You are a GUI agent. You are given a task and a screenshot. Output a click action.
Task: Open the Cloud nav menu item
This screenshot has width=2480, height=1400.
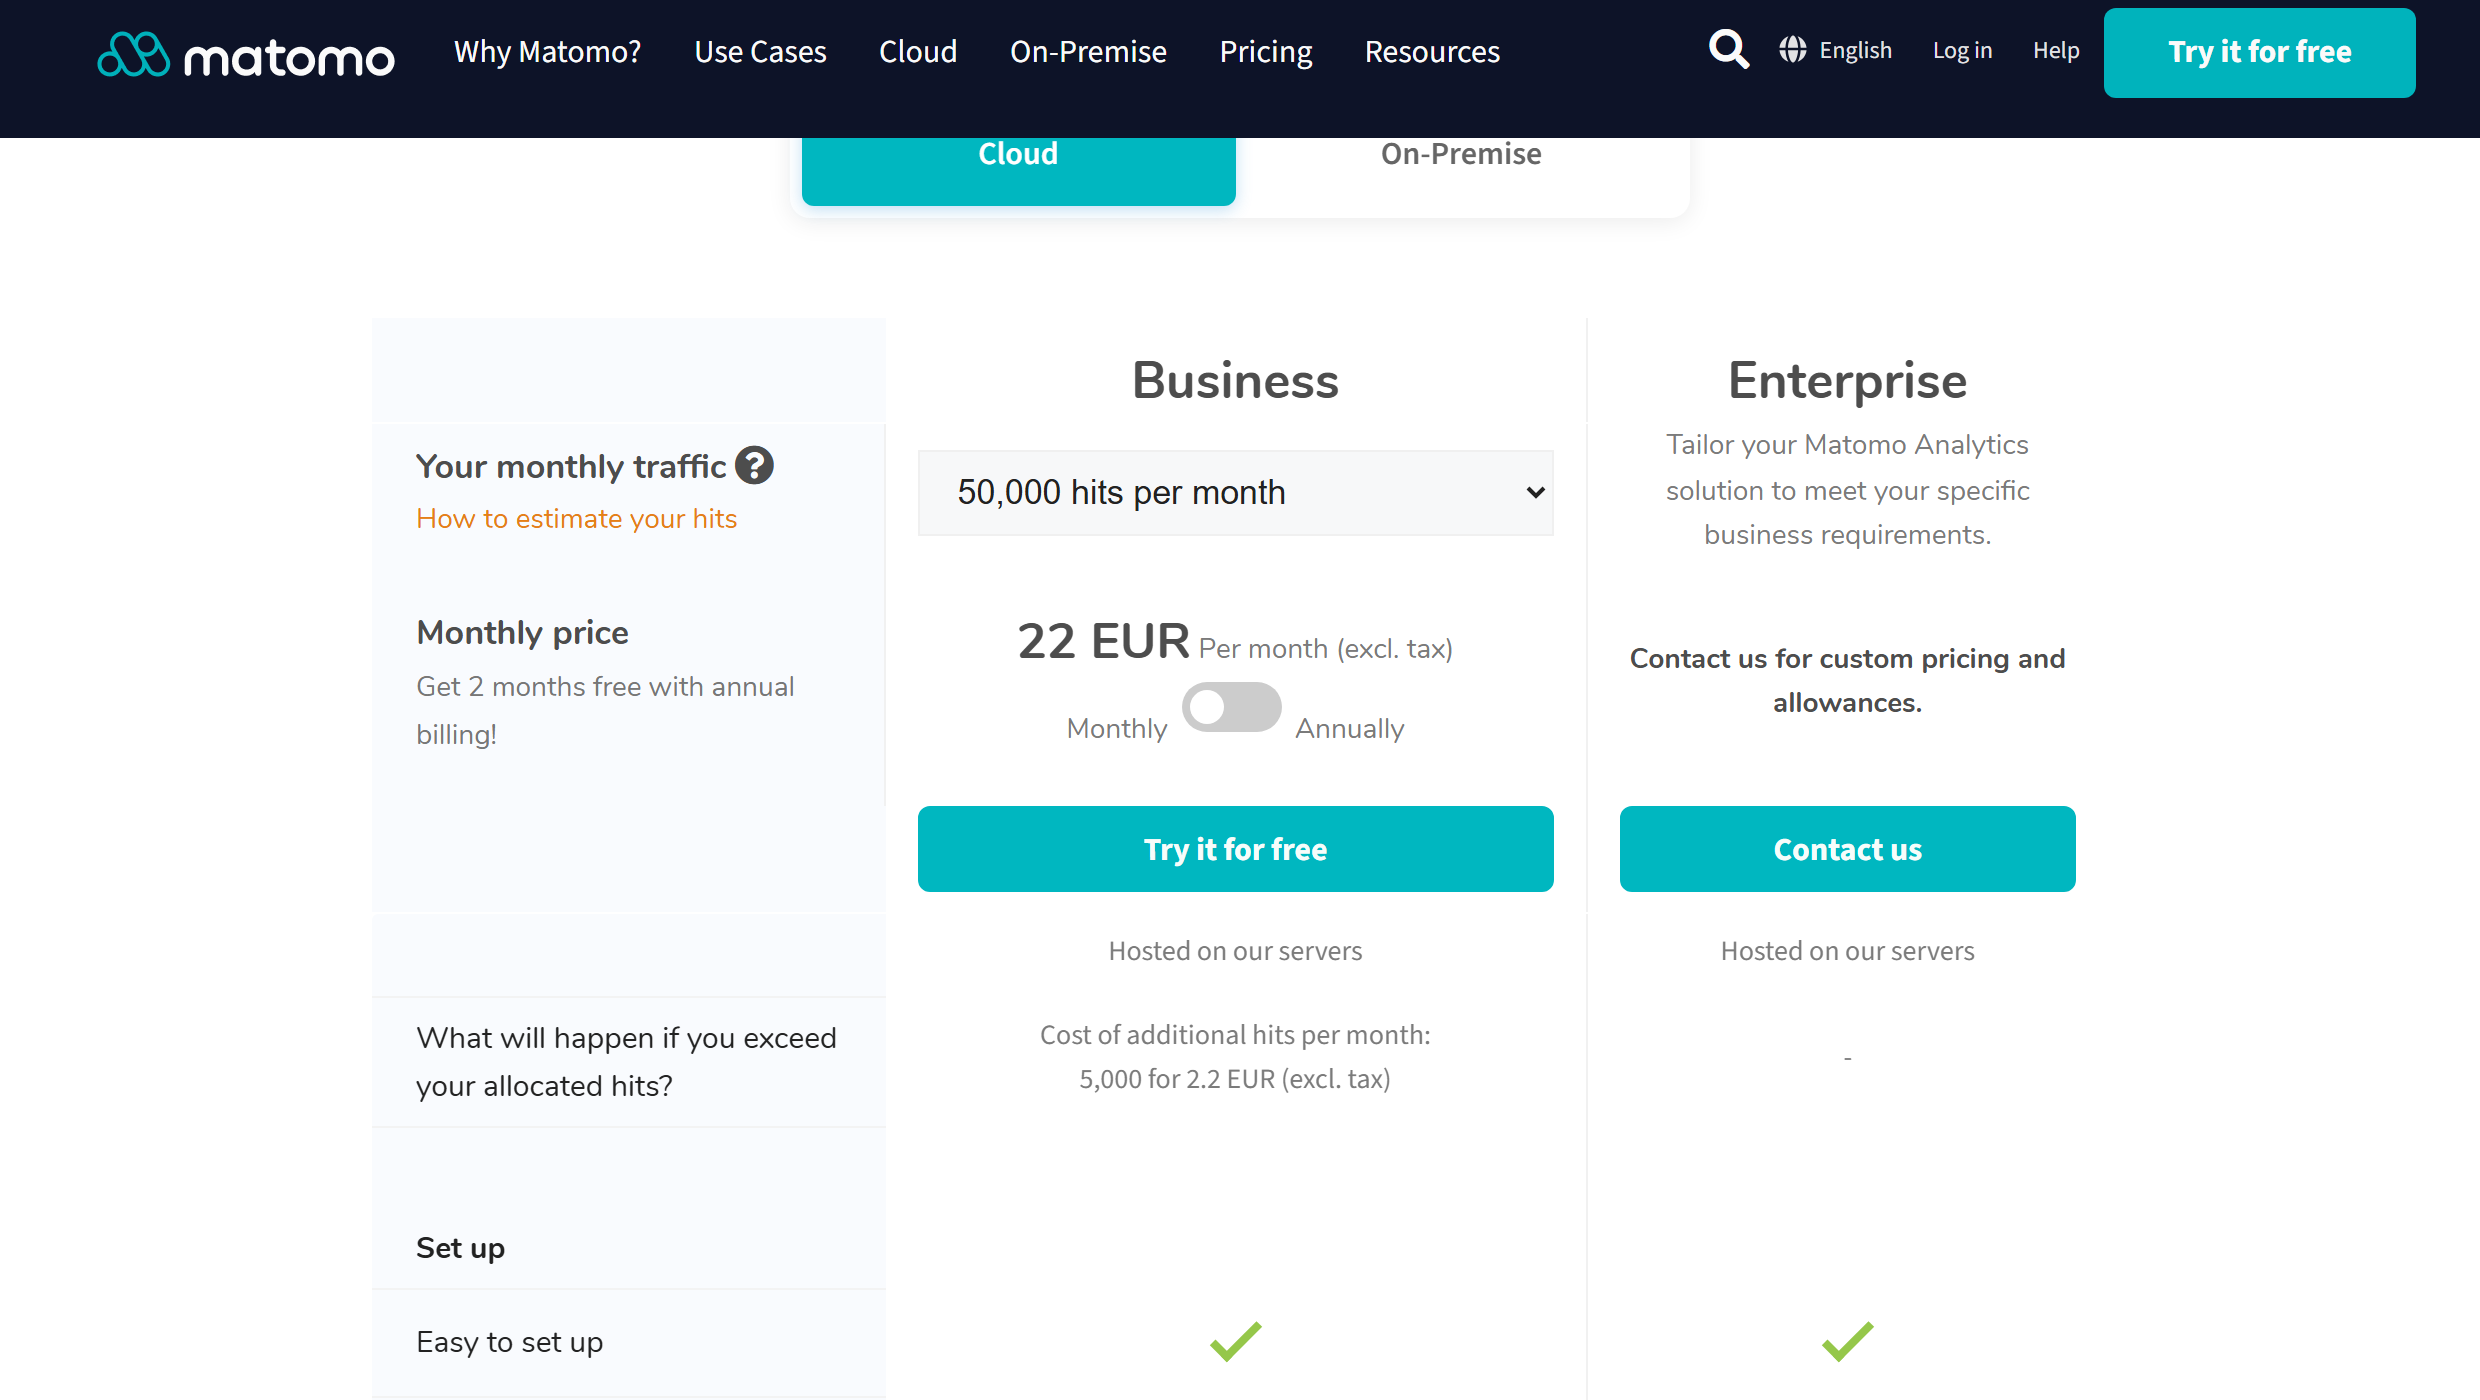pos(918,51)
